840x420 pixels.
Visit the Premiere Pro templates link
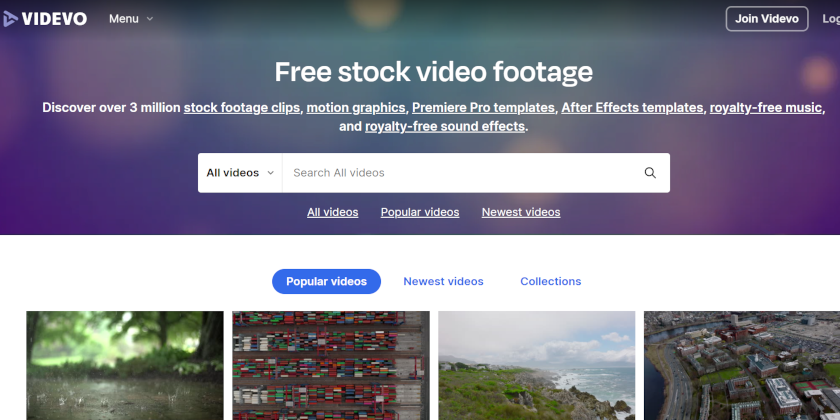click(x=483, y=108)
